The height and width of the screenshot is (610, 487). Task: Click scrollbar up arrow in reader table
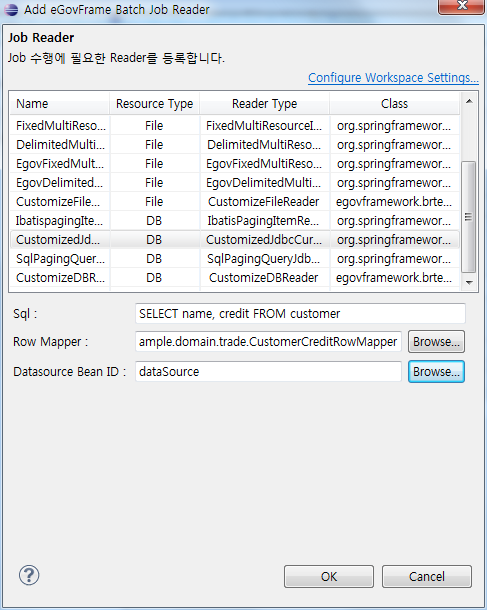(x=469, y=102)
